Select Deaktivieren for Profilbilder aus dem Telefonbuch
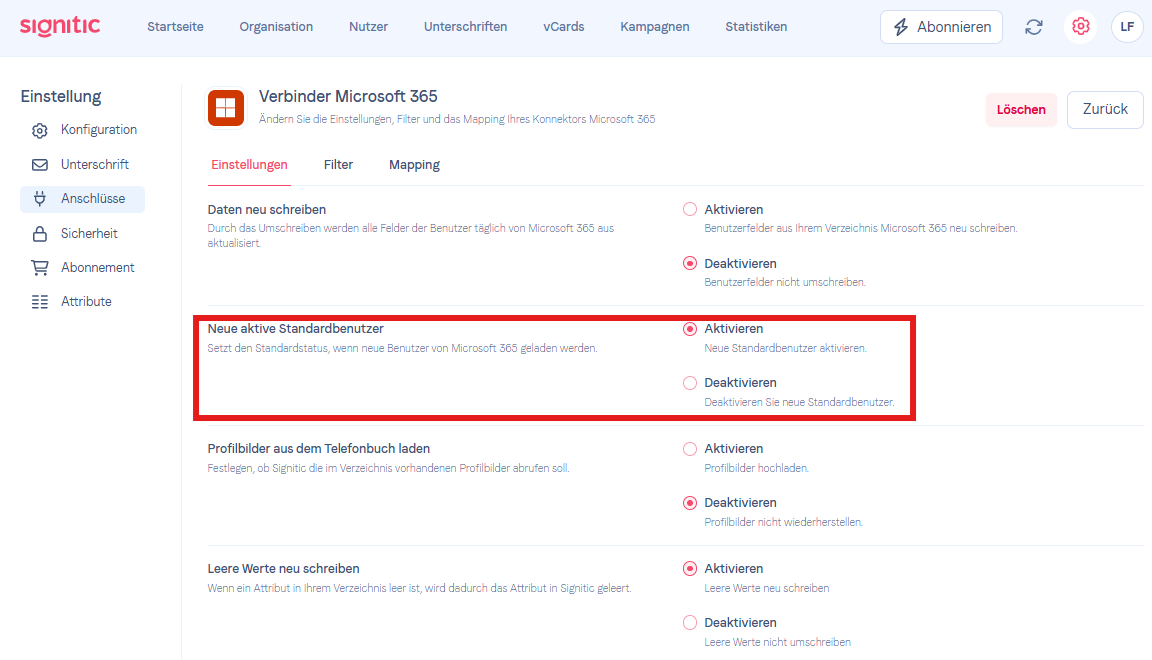This screenshot has width=1152, height=660. (x=690, y=503)
